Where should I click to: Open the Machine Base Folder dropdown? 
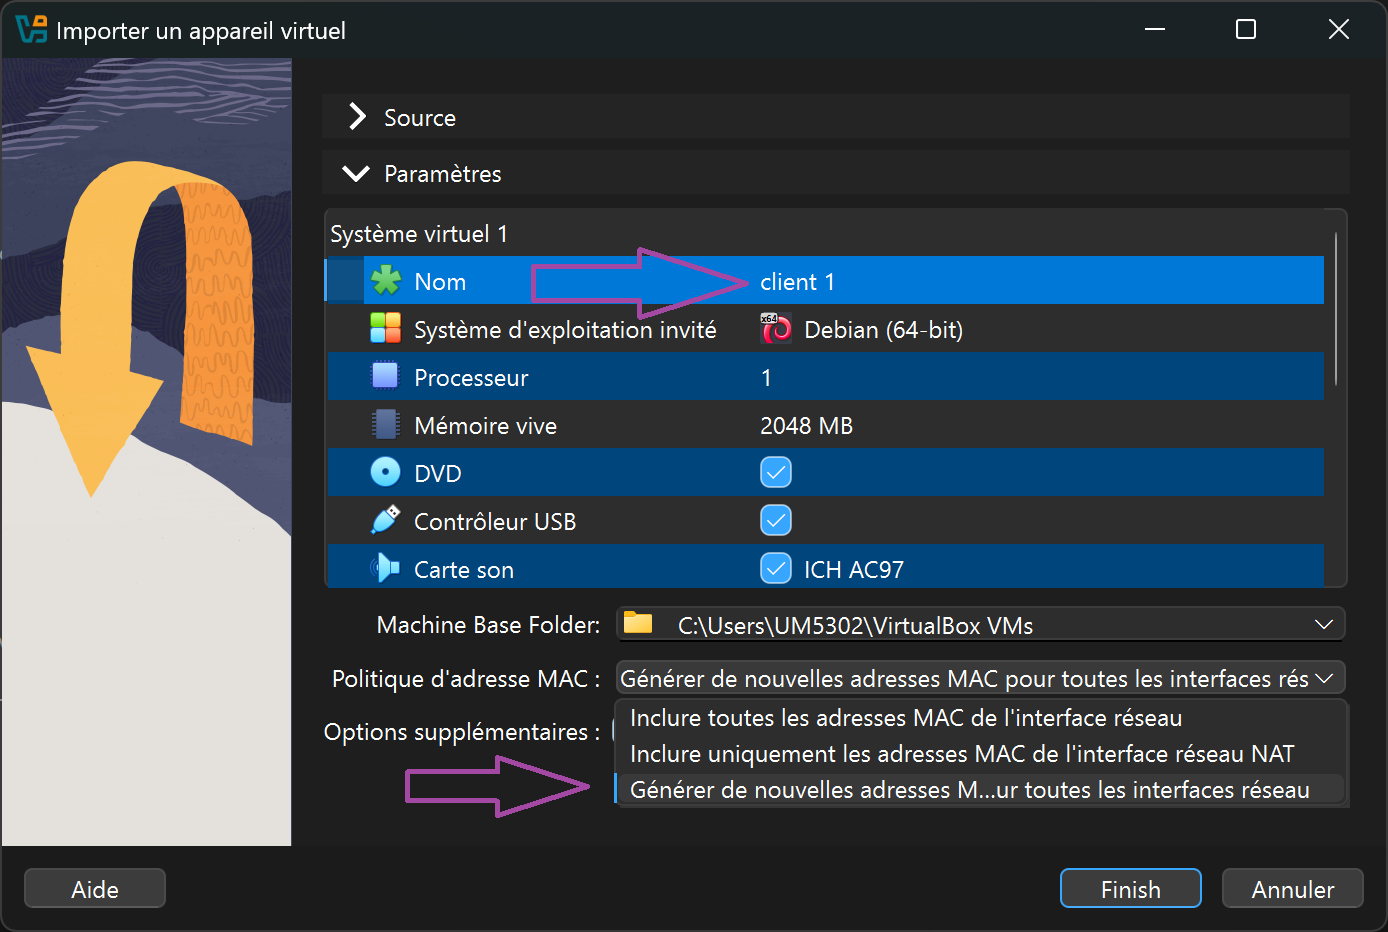(1325, 624)
